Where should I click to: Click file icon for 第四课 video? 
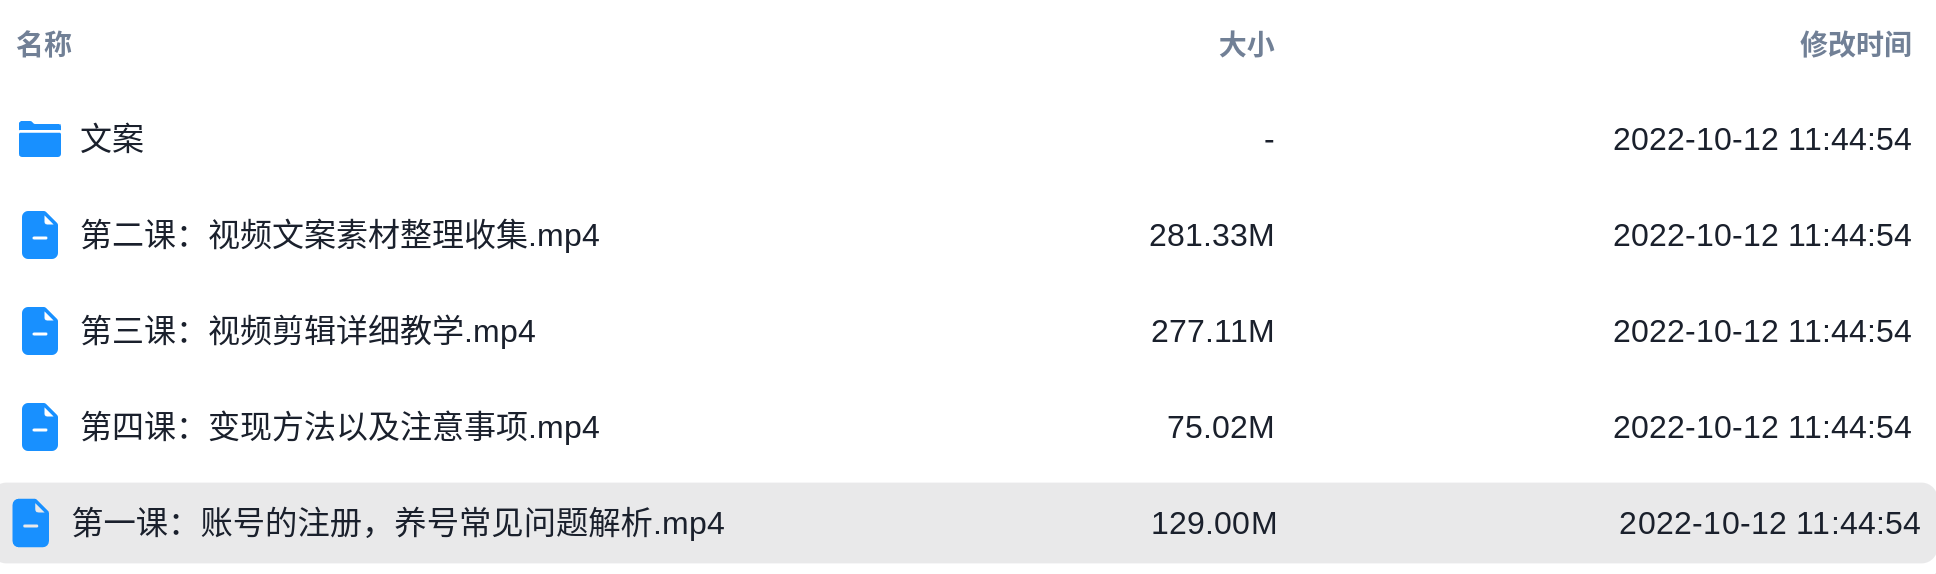click(40, 427)
